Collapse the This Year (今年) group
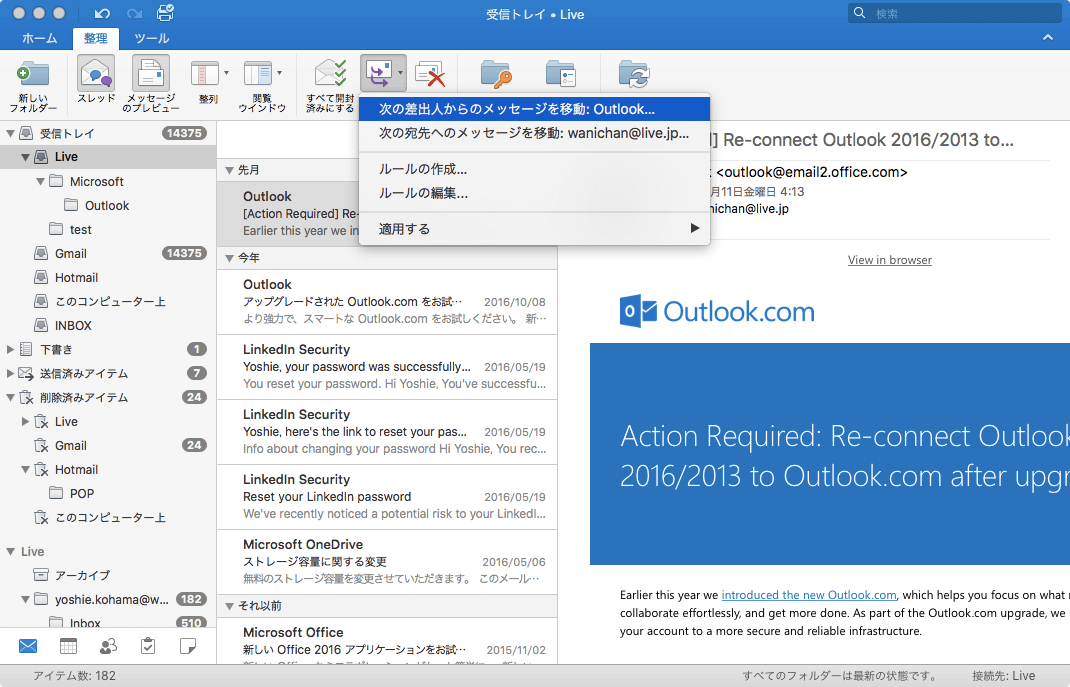The width and height of the screenshot is (1070, 687). click(229, 259)
